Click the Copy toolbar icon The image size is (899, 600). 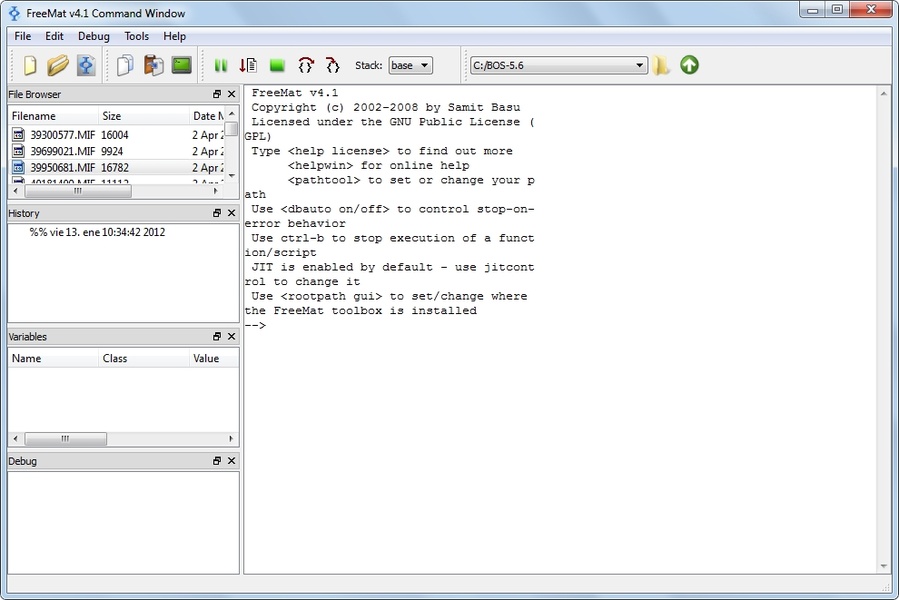125,65
